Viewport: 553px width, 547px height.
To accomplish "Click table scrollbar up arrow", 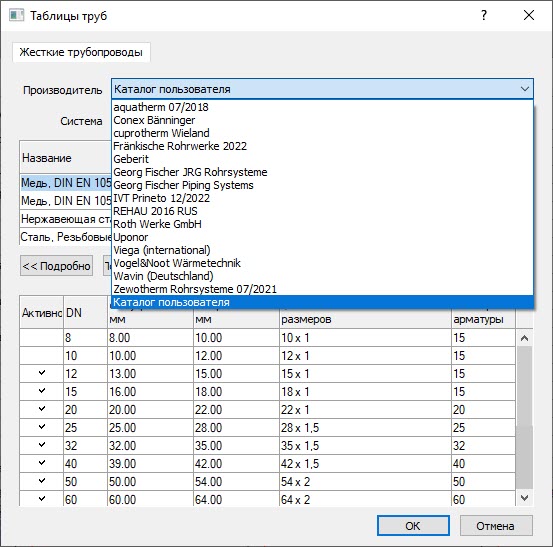I will pyautogui.click(x=524, y=338).
